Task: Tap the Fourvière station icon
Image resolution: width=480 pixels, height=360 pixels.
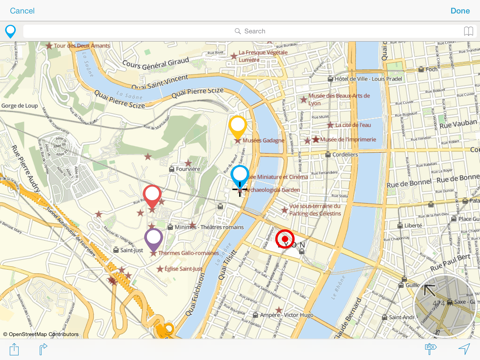Action: pos(172,169)
